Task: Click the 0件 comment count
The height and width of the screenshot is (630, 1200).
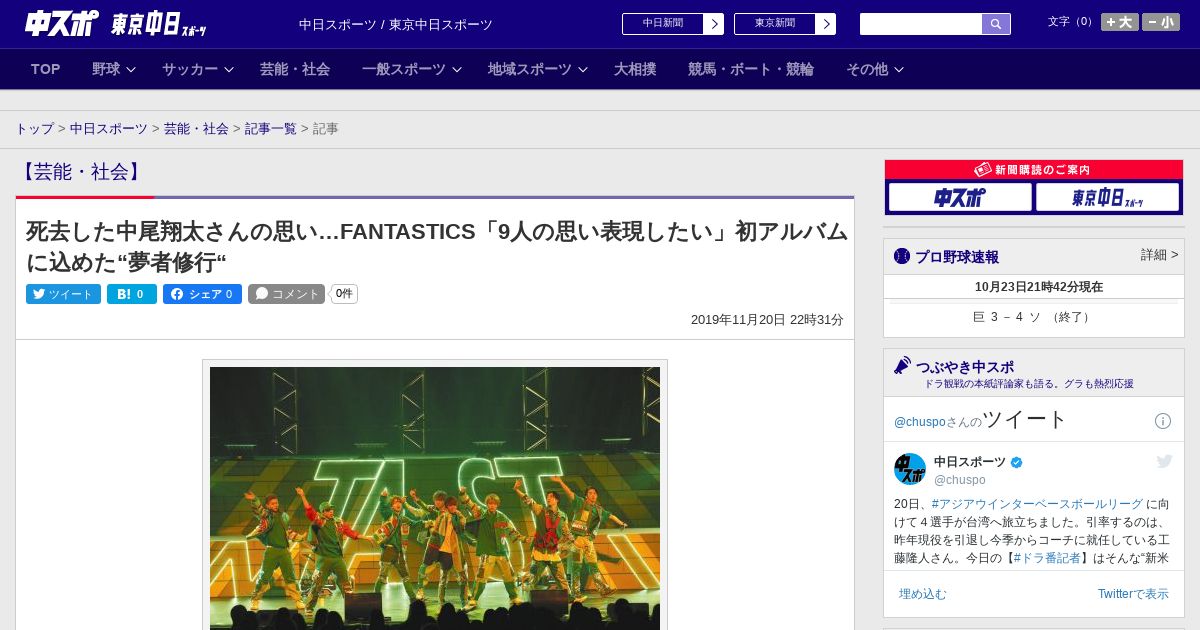Action: (x=344, y=294)
